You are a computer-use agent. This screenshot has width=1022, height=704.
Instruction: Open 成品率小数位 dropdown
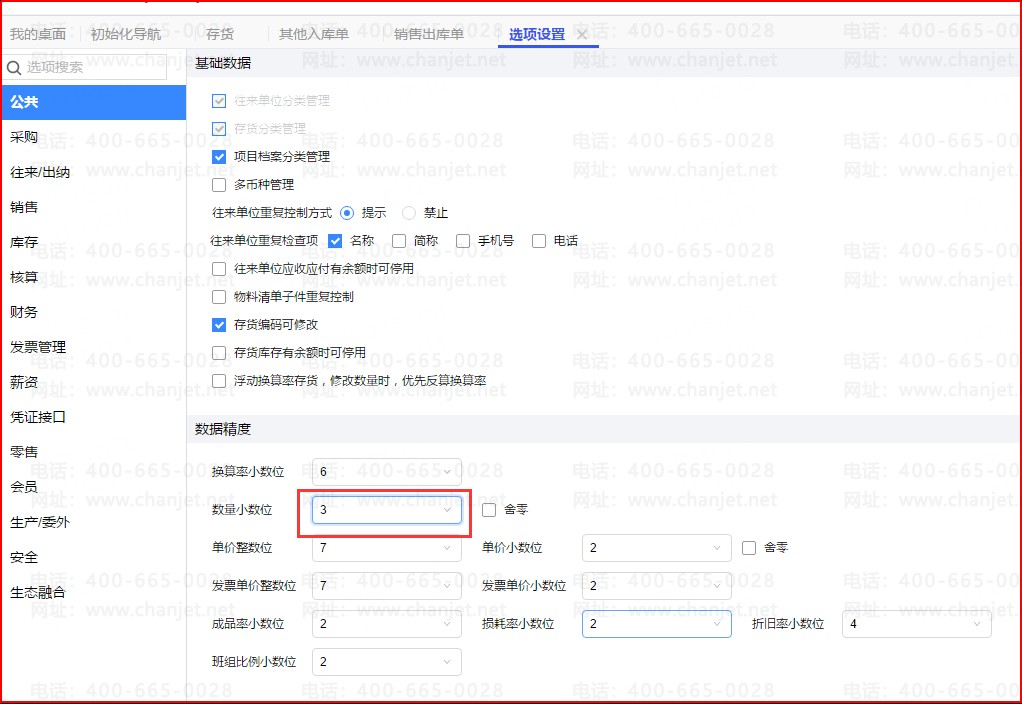[387, 624]
